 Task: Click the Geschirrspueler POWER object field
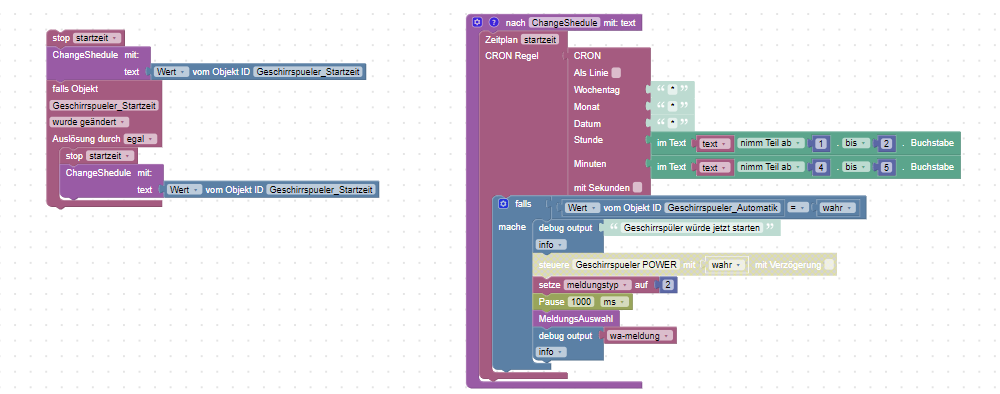[625, 265]
